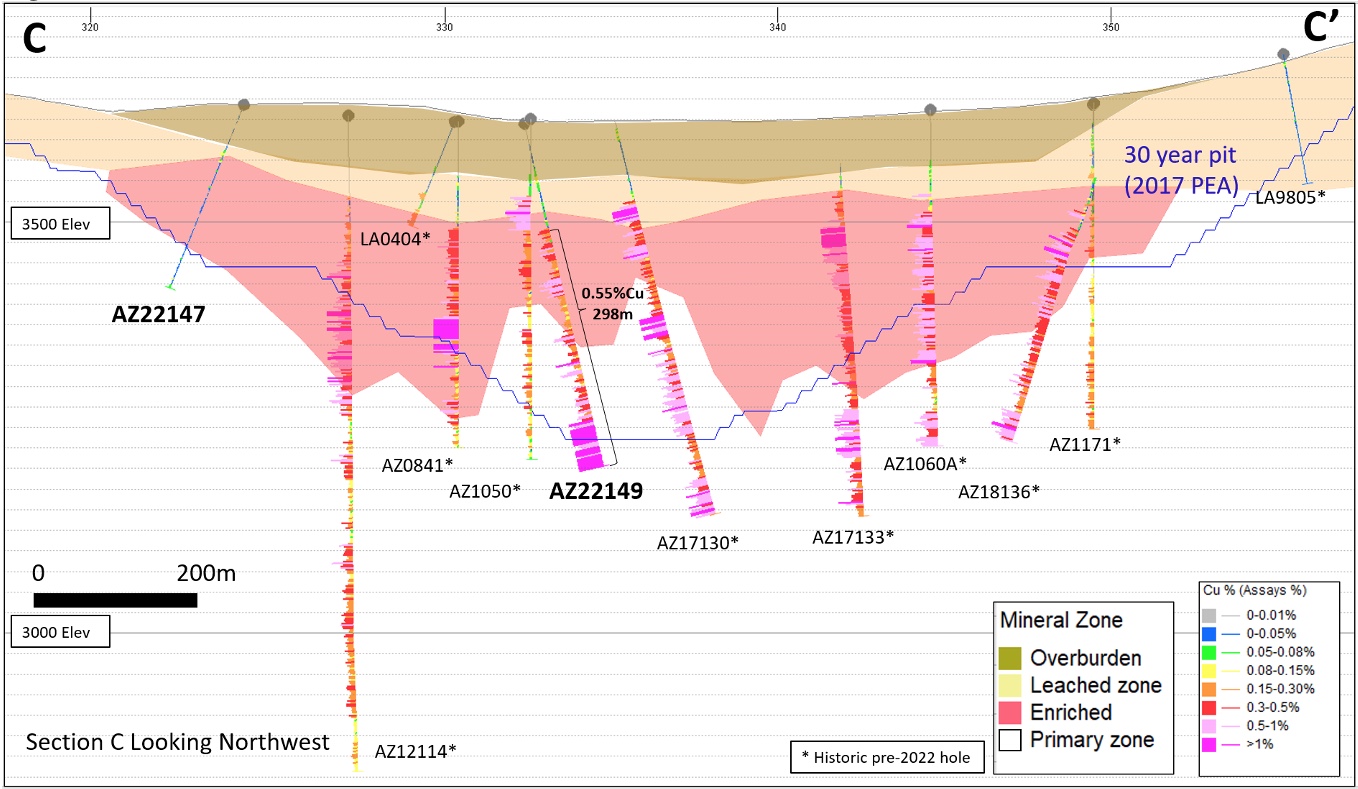Click the drill collar marker above AZ22147
Screen dimensions: 1358x789
pos(243,105)
